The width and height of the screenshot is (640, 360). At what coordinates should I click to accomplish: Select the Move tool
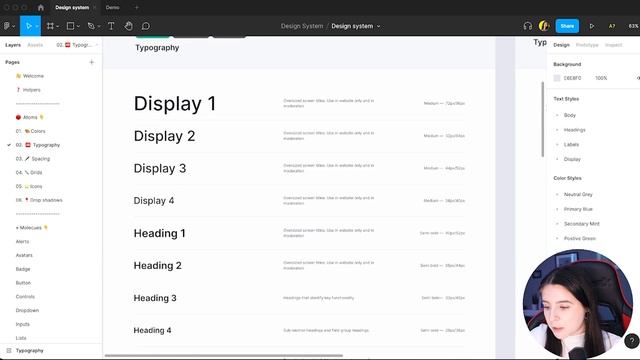pos(29,26)
